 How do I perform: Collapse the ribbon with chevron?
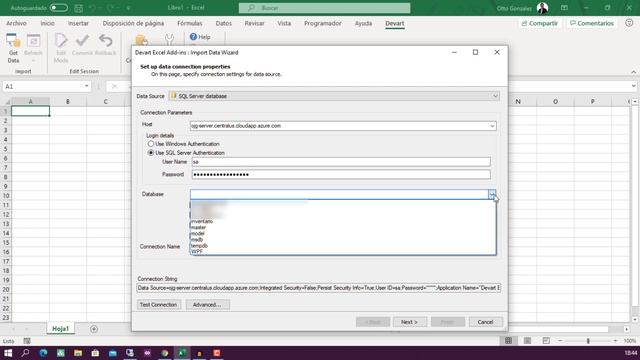click(x=633, y=72)
